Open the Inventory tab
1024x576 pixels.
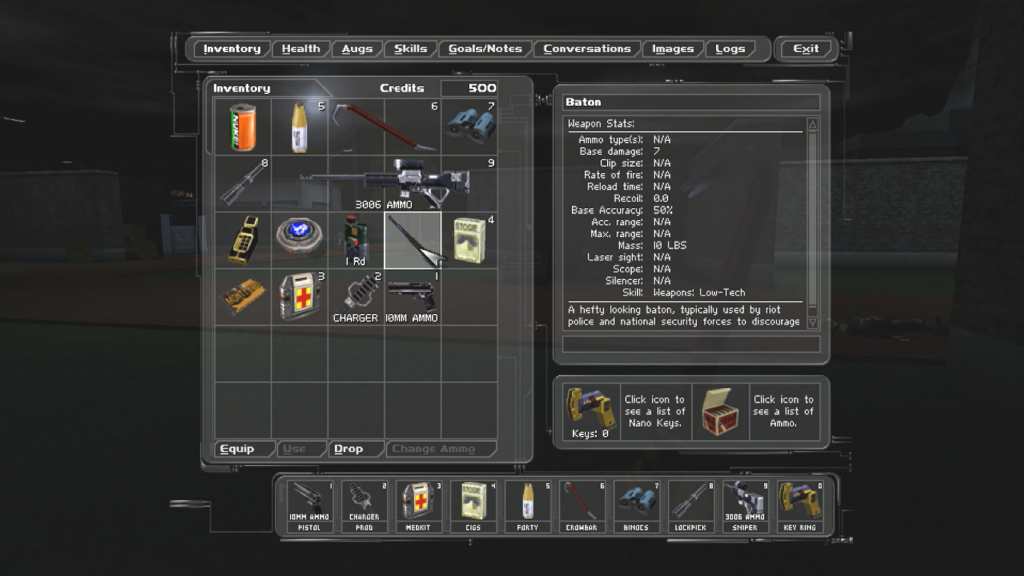[x=232, y=49]
